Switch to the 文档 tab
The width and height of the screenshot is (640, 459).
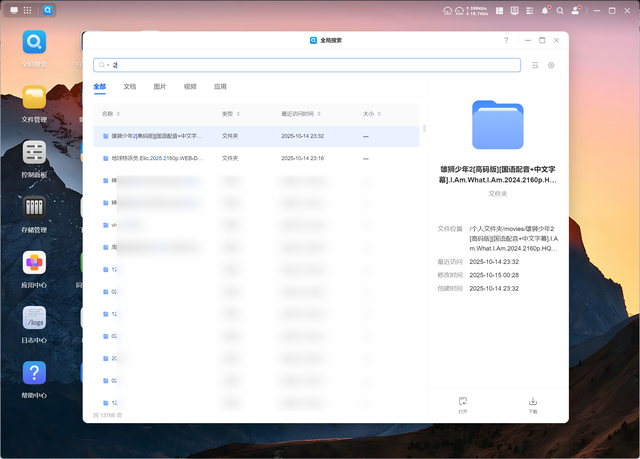point(130,86)
